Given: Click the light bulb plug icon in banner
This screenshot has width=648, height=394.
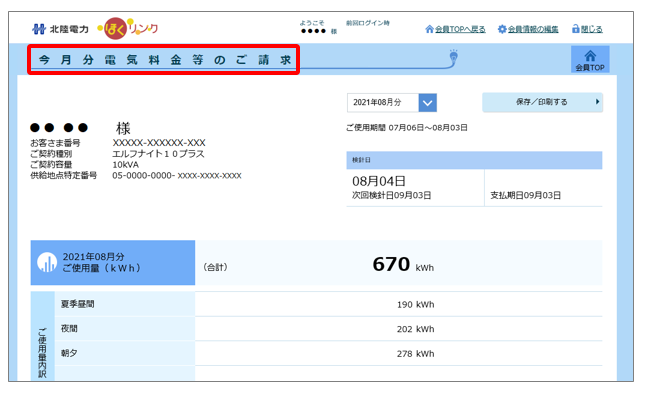Looking at the screenshot, I should 453,57.
